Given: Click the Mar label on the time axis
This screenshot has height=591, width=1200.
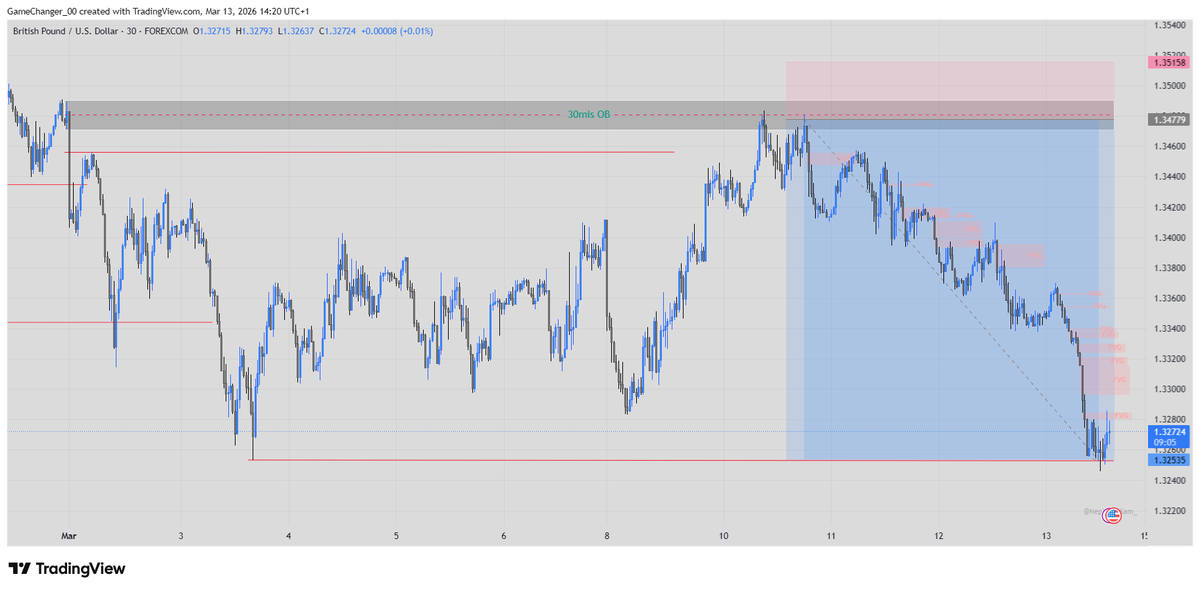Looking at the screenshot, I should click(68, 536).
